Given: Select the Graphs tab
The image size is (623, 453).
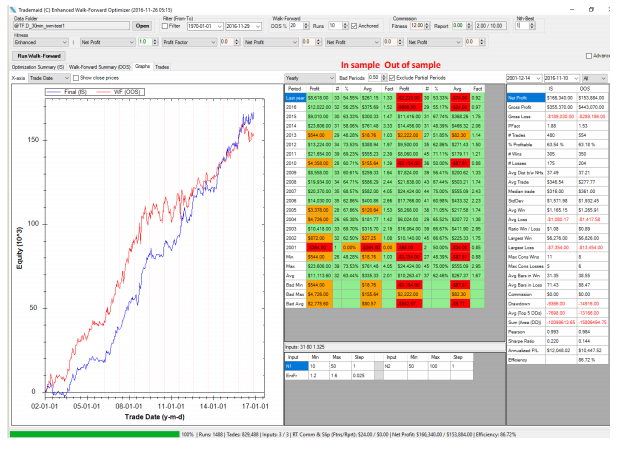Looking at the screenshot, I should click(142, 66).
